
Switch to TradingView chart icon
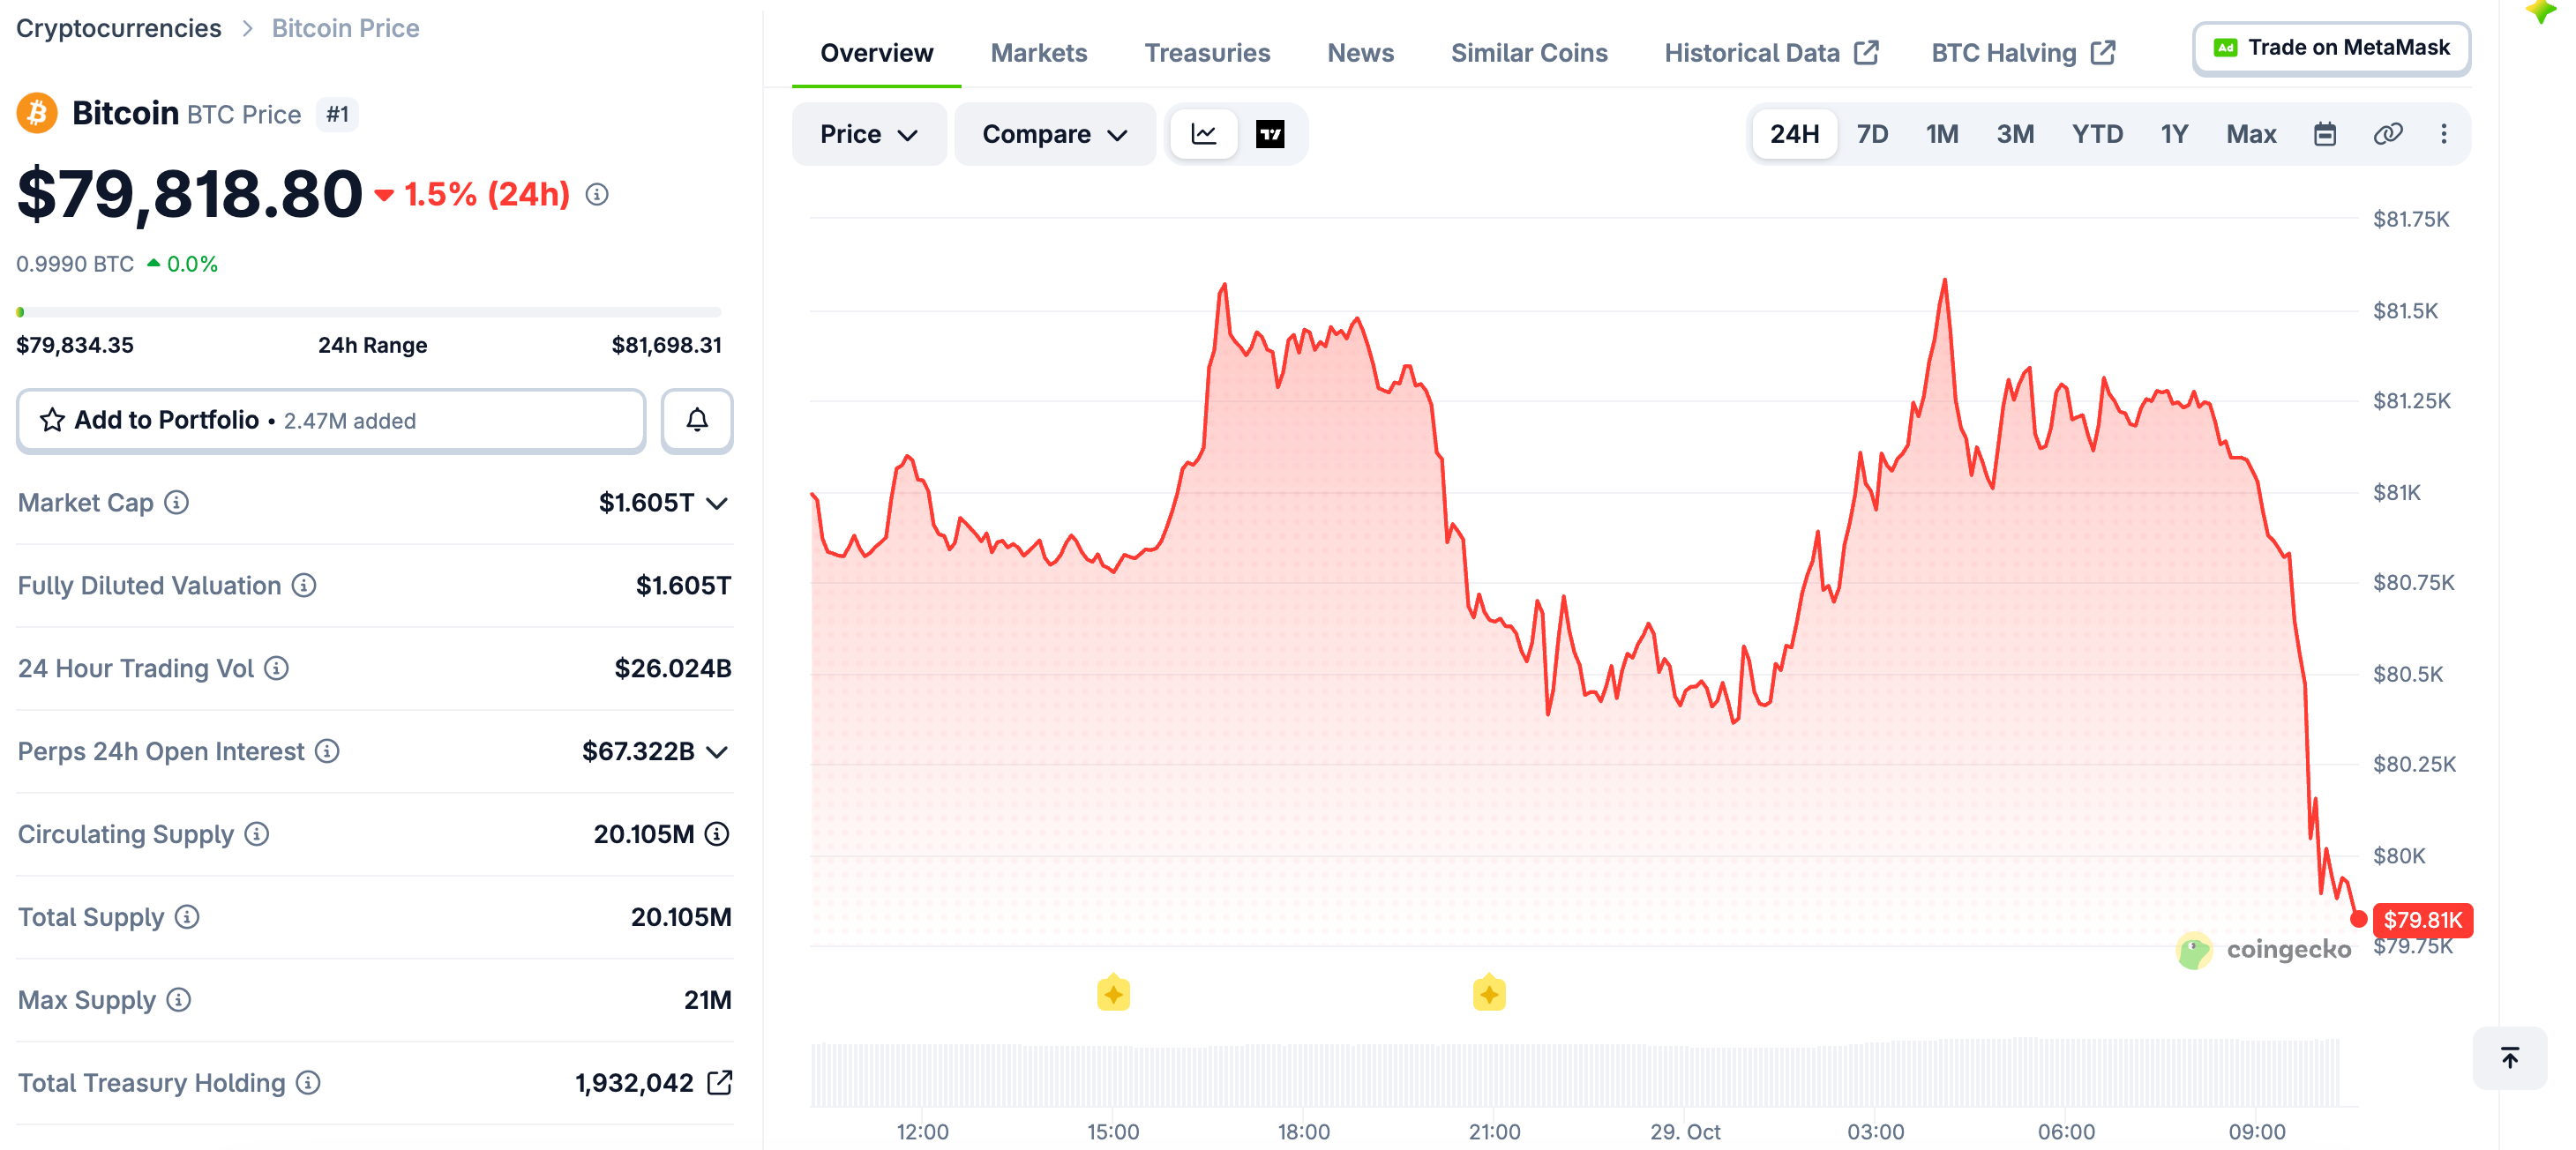pyautogui.click(x=1270, y=134)
